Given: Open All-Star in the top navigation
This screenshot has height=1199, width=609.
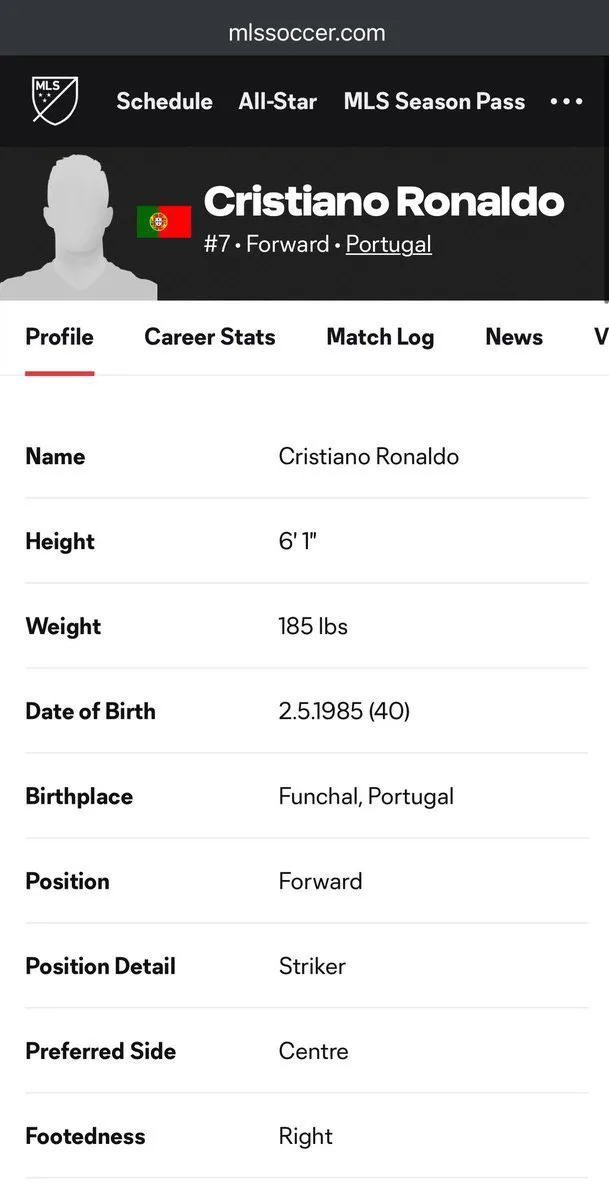Looking at the screenshot, I should point(278,102).
